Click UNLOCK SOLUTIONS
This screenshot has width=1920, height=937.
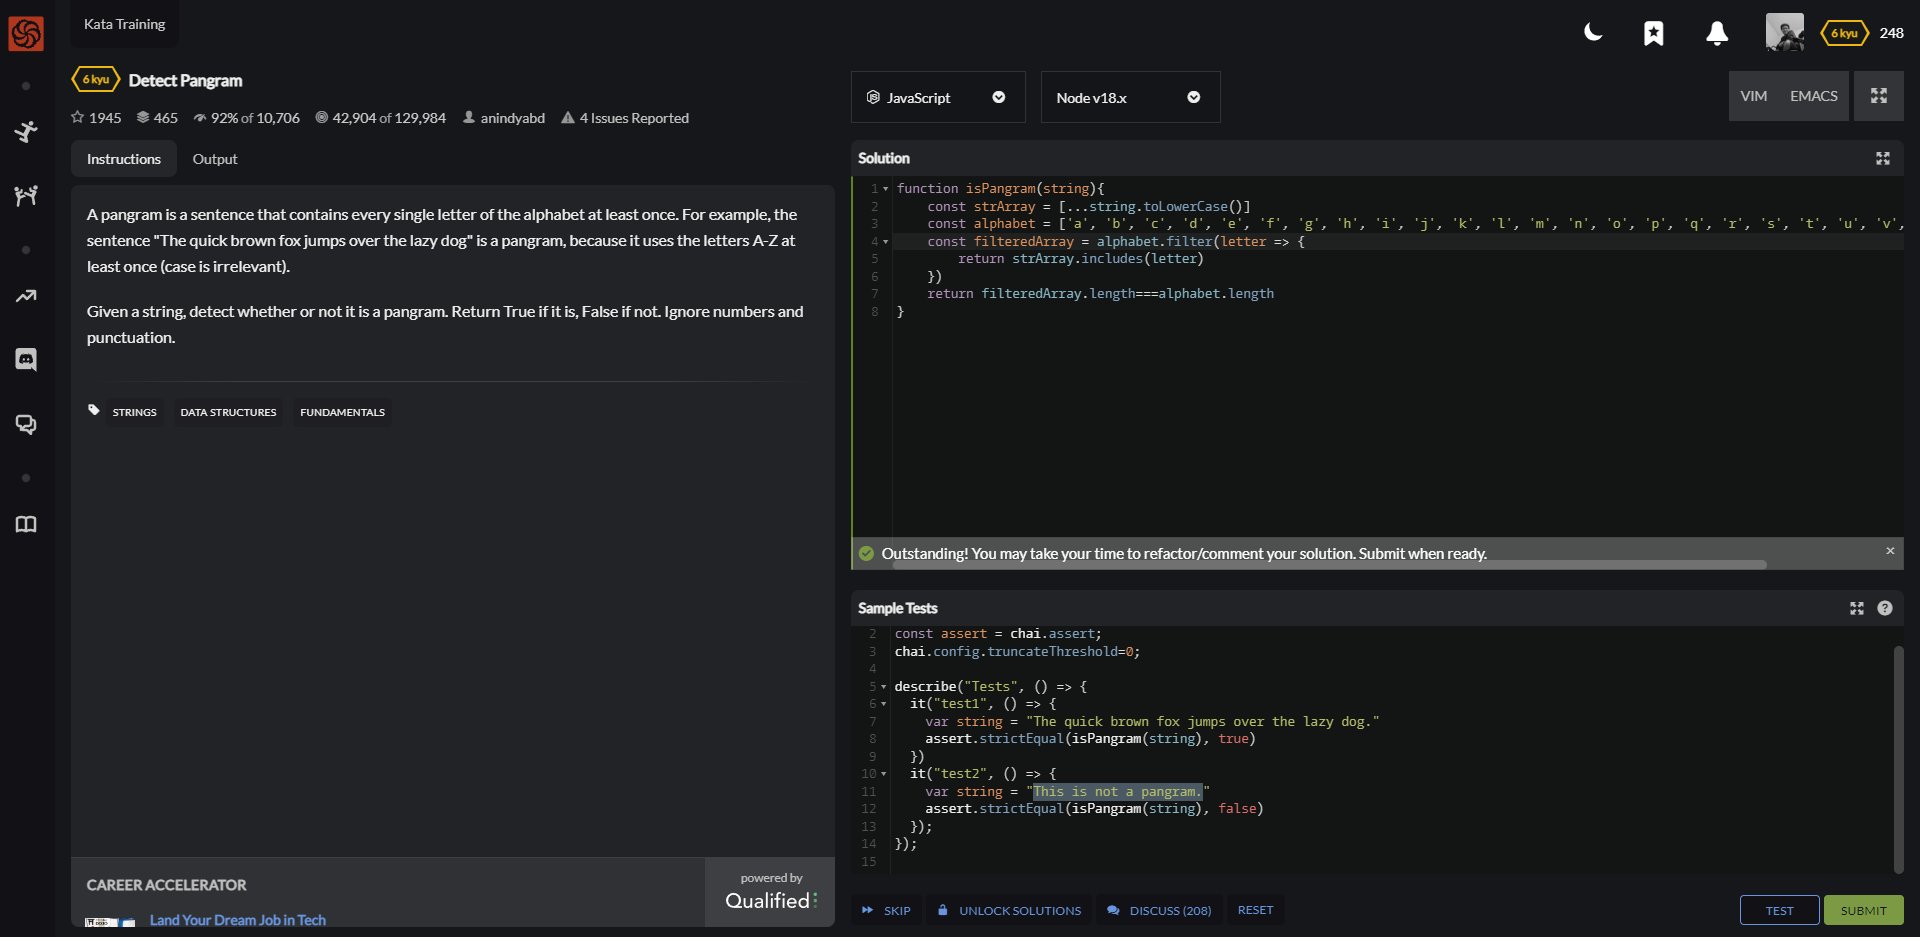[1010, 911]
